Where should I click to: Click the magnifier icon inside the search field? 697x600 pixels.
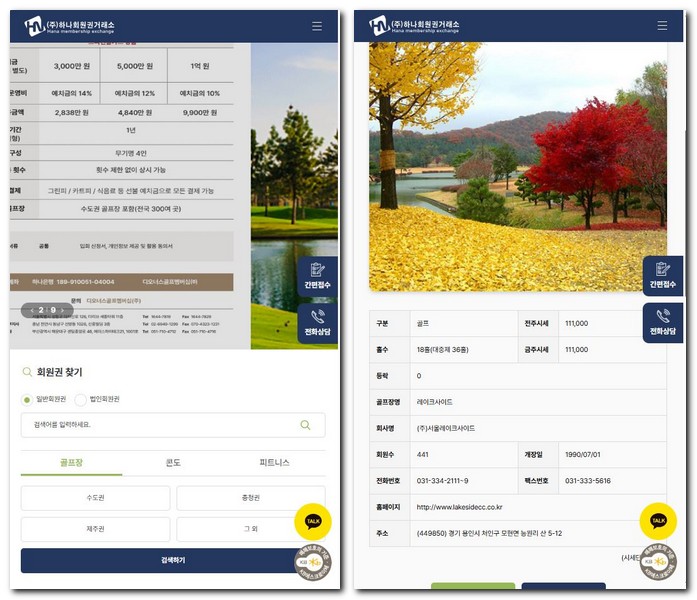(305, 425)
